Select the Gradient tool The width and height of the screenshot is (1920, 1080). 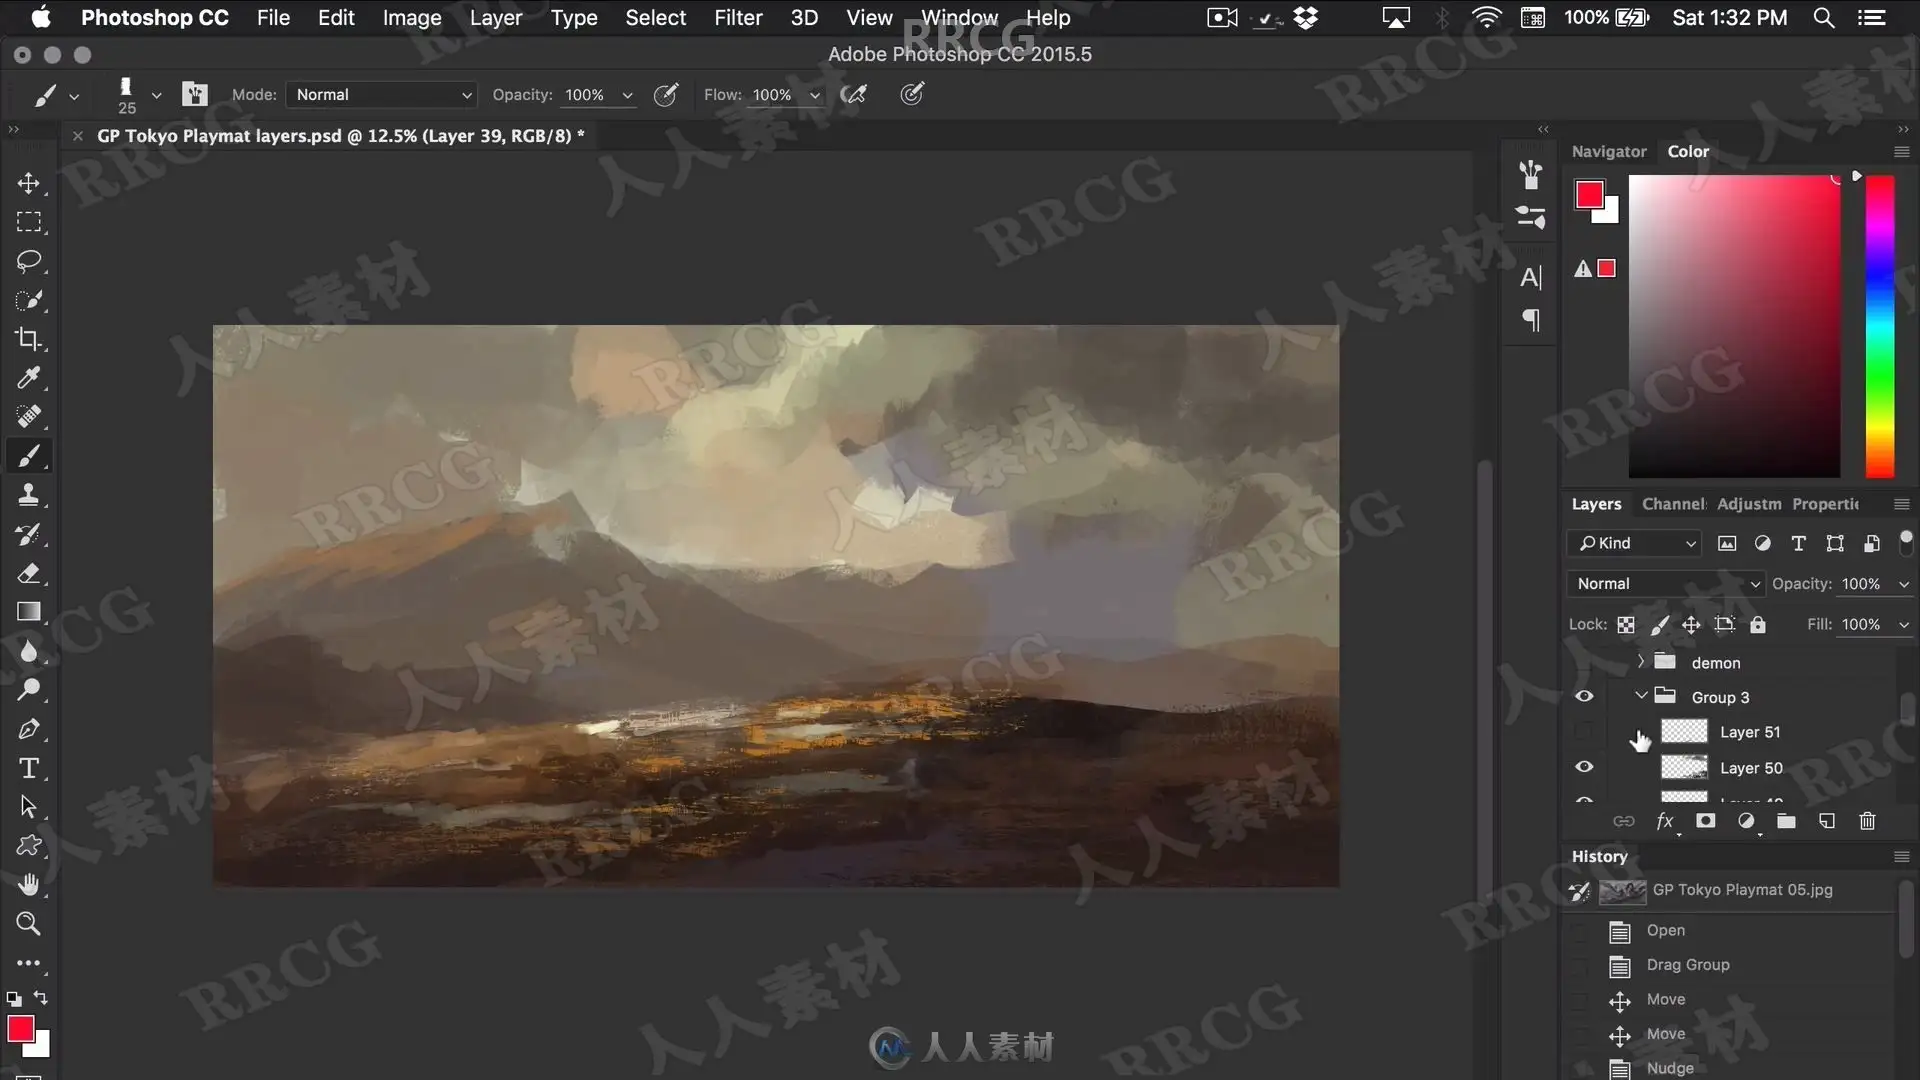coord(28,612)
